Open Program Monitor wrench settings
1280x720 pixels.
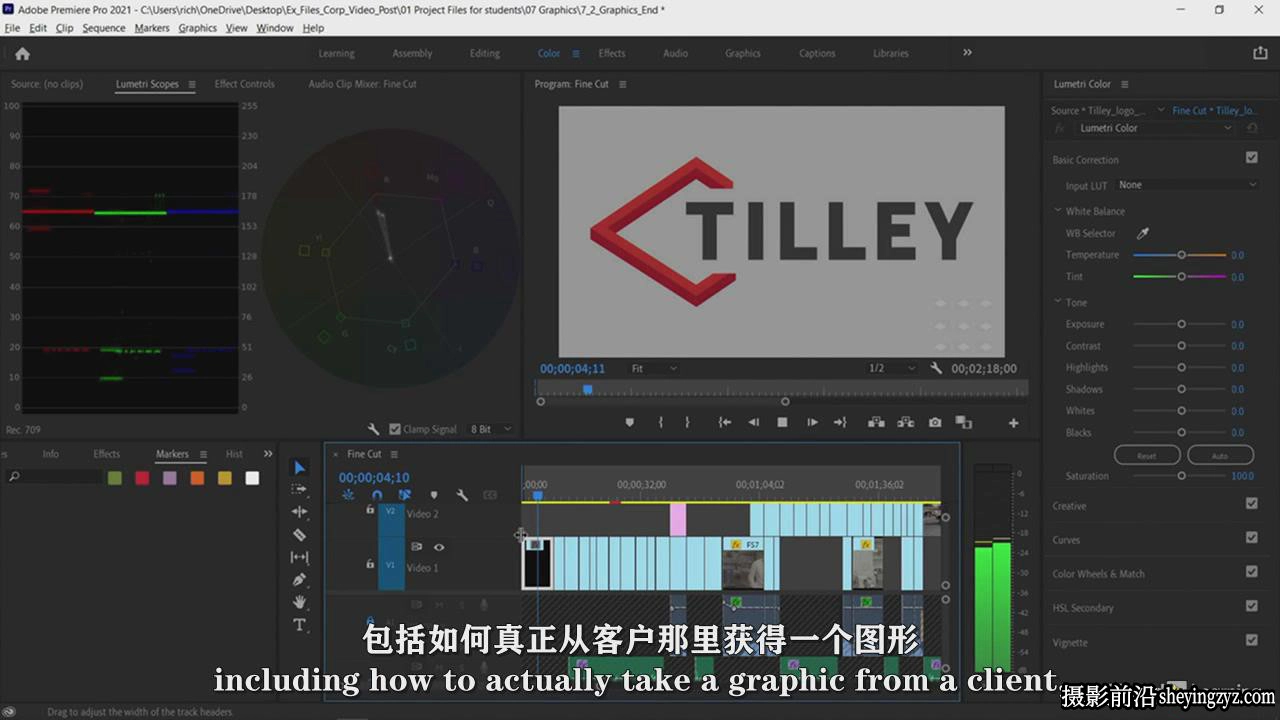tap(936, 368)
